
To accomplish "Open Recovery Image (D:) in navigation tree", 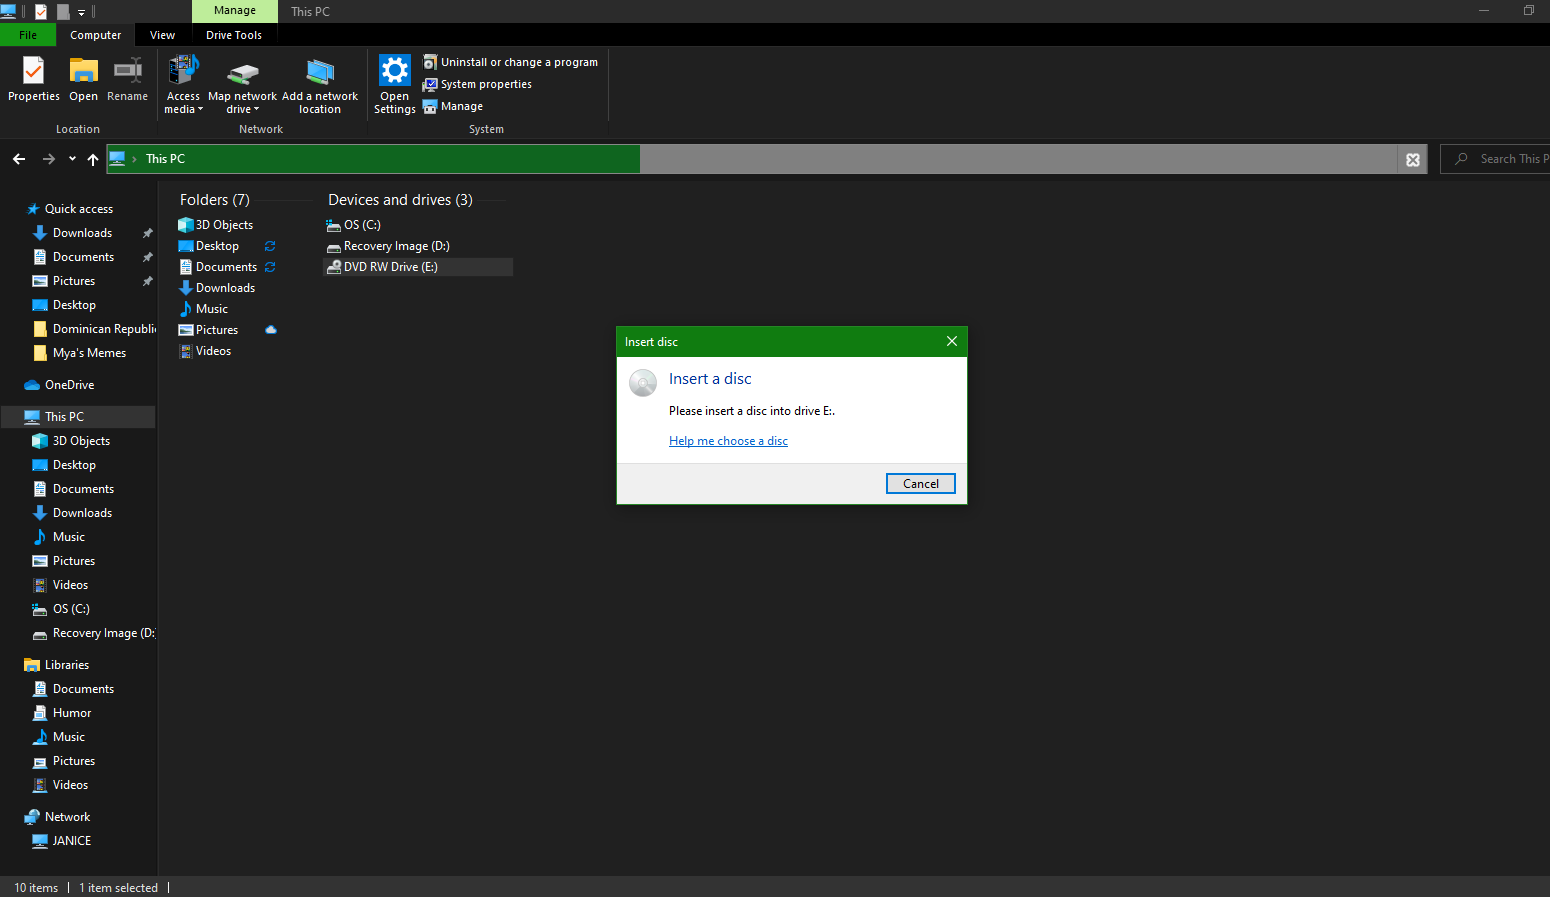I will [94, 633].
